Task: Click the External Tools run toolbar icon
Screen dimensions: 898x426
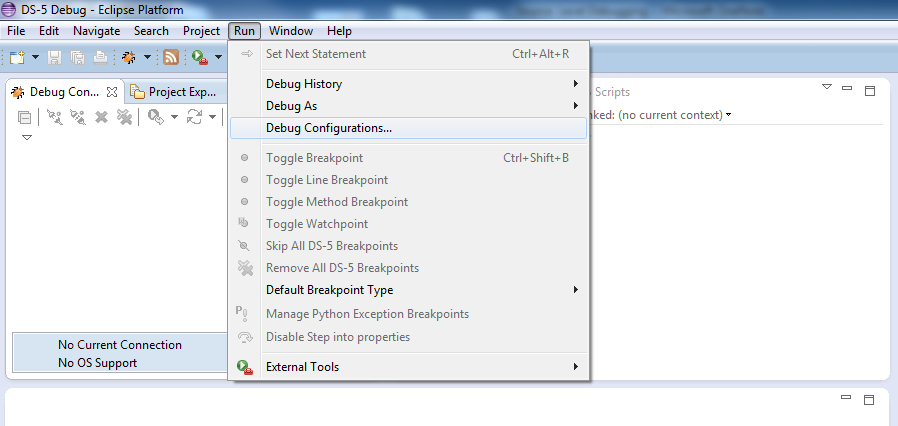Action: [200, 58]
